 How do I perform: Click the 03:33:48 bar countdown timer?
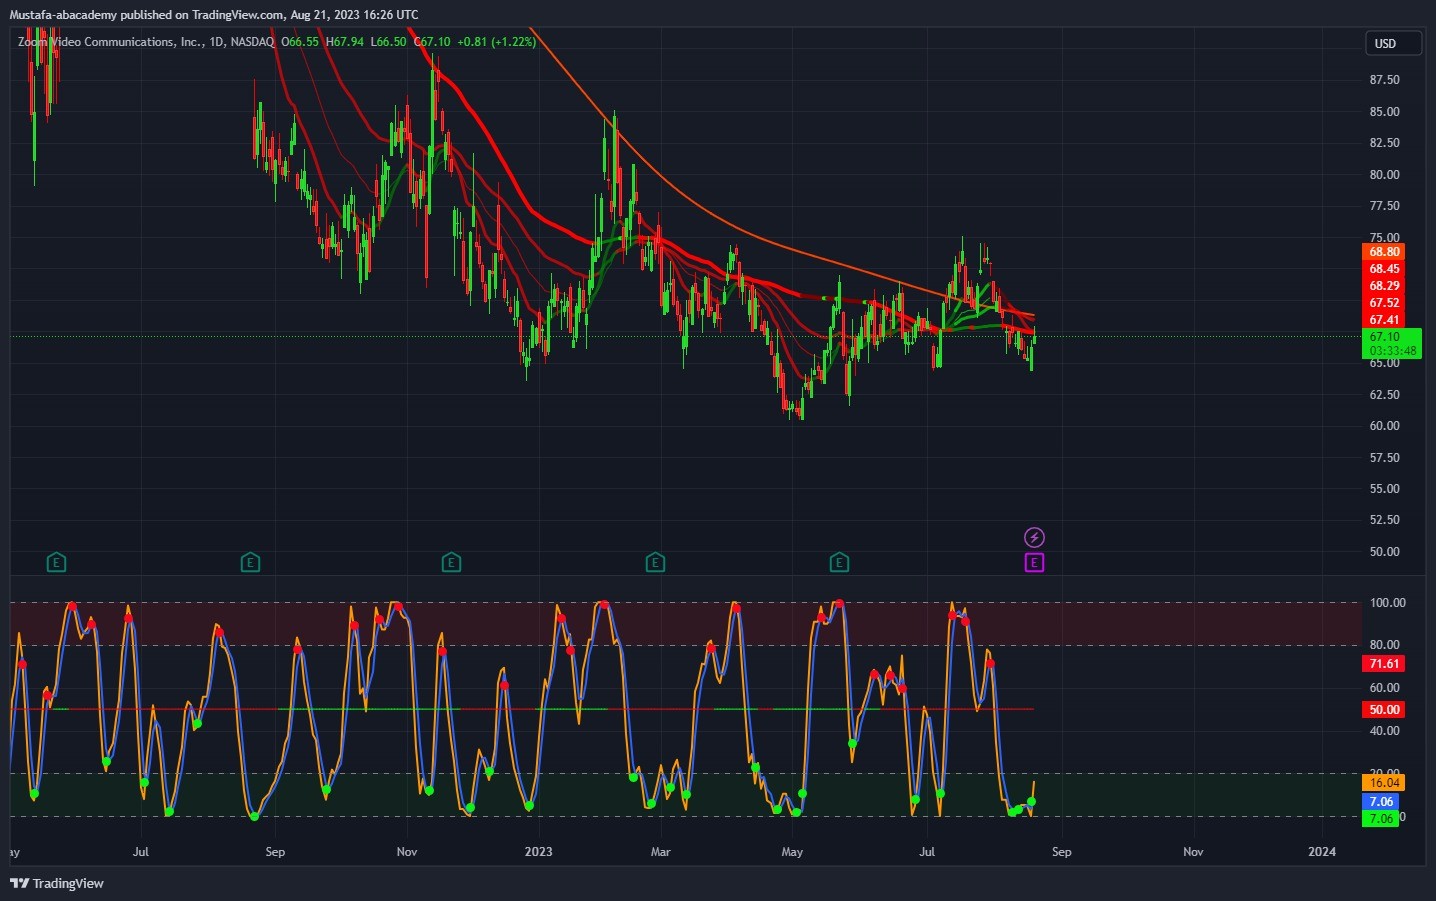coord(1392,351)
